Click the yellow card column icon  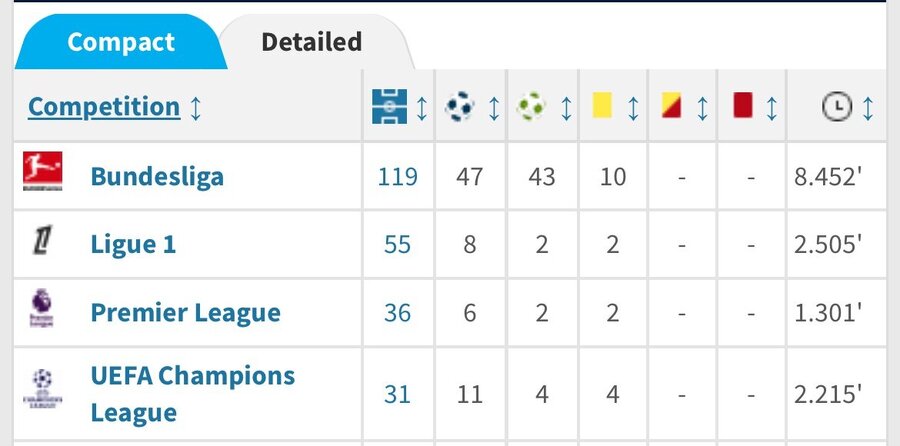tap(602, 106)
